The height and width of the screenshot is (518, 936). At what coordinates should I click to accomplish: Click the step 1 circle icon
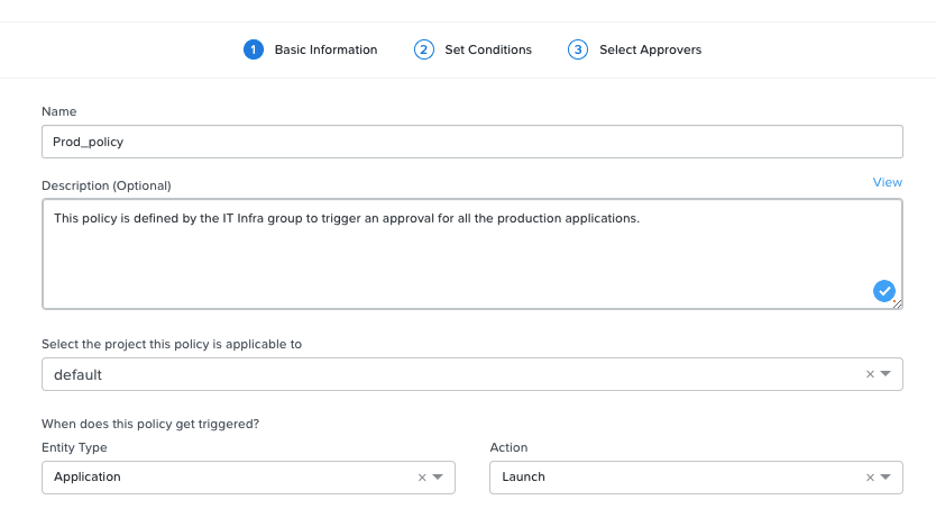[253, 50]
